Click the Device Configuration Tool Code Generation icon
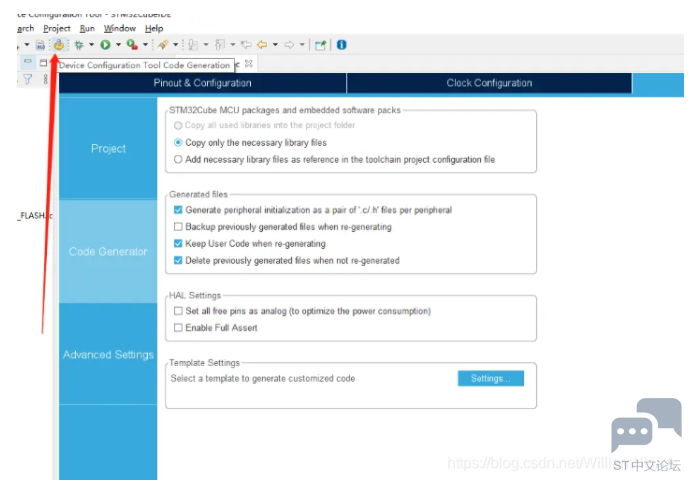The width and height of the screenshot is (690, 481). point(59,44)
